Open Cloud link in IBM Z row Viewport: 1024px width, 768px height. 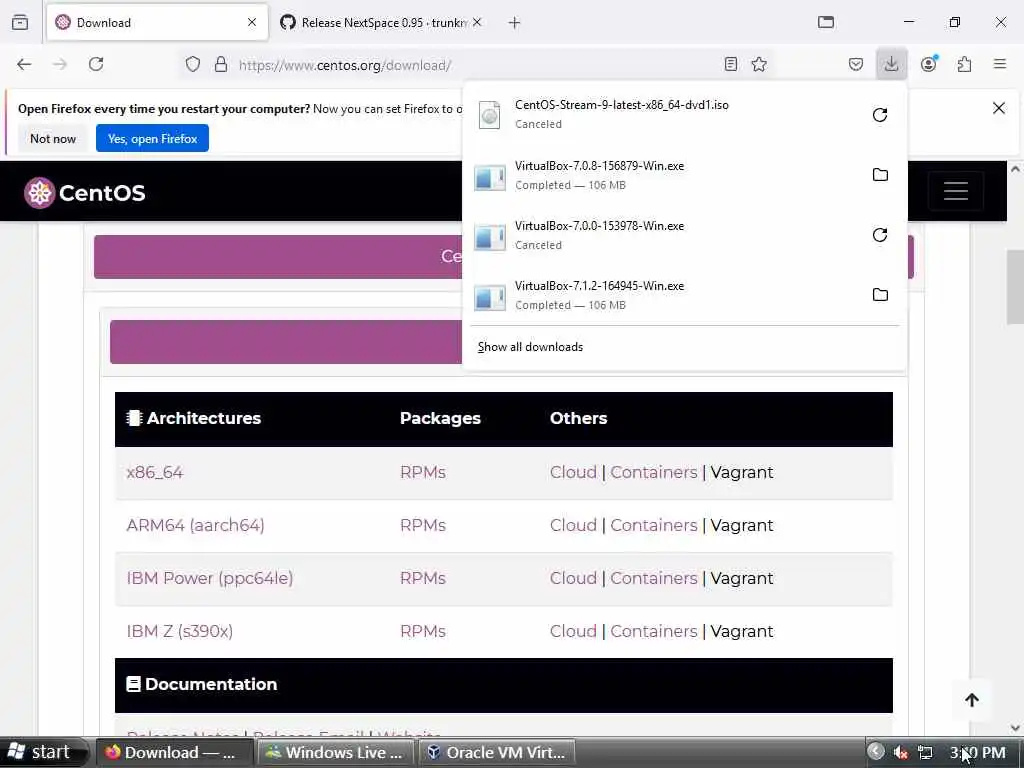point(573,631)
